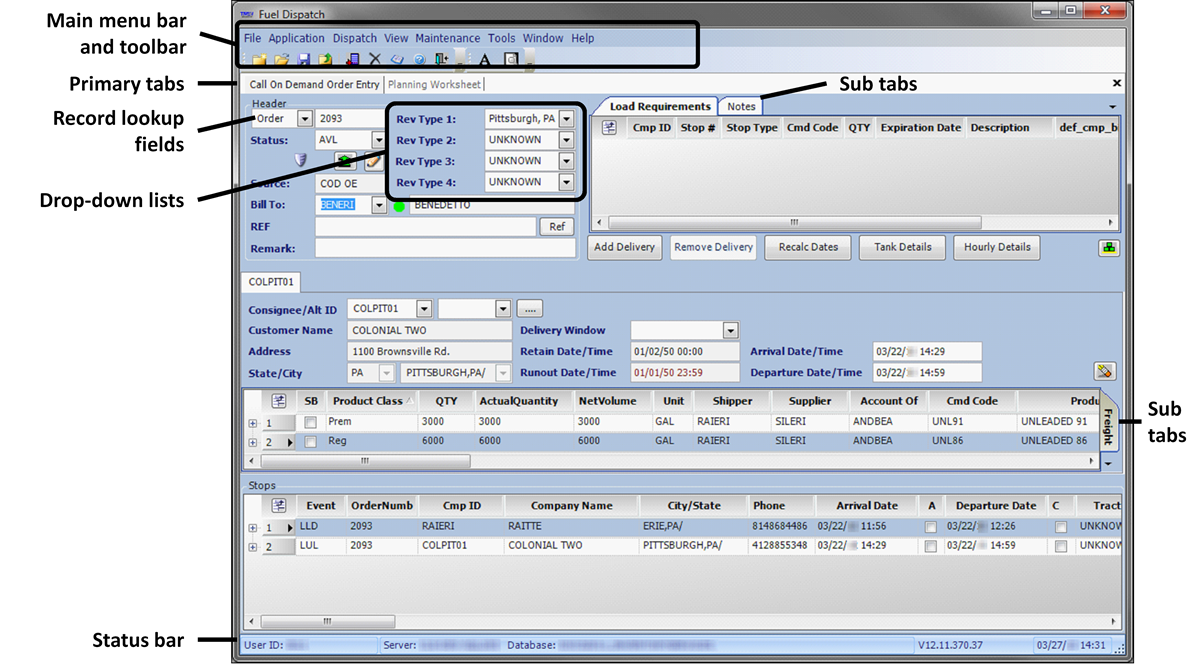The image size is (1200, 666).
Task: Toggle the C checkbox on the LUL stop row
Action: click(1061, 547)
